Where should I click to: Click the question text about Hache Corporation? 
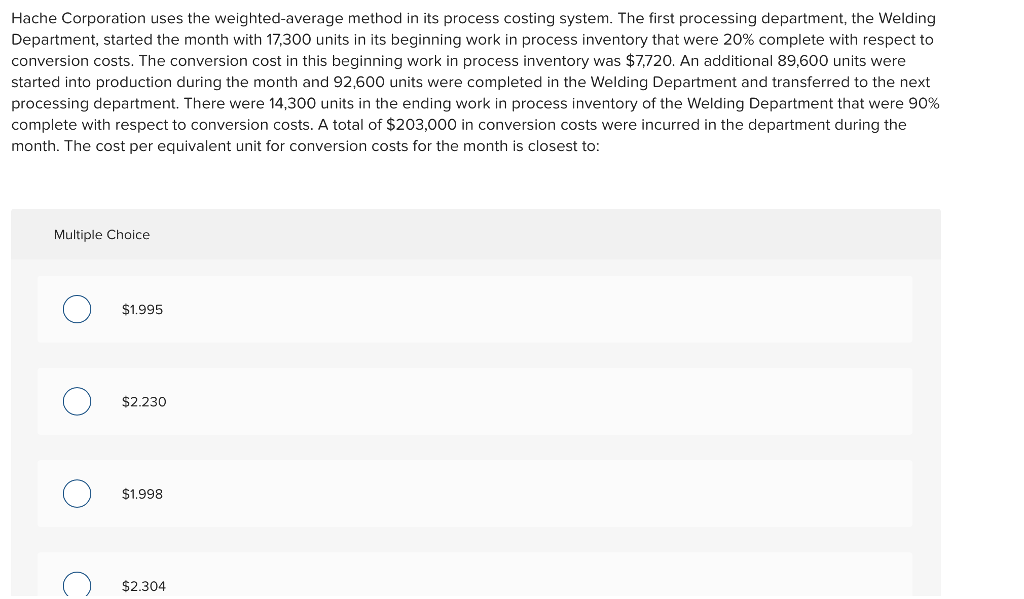click(x=470, y=80)
